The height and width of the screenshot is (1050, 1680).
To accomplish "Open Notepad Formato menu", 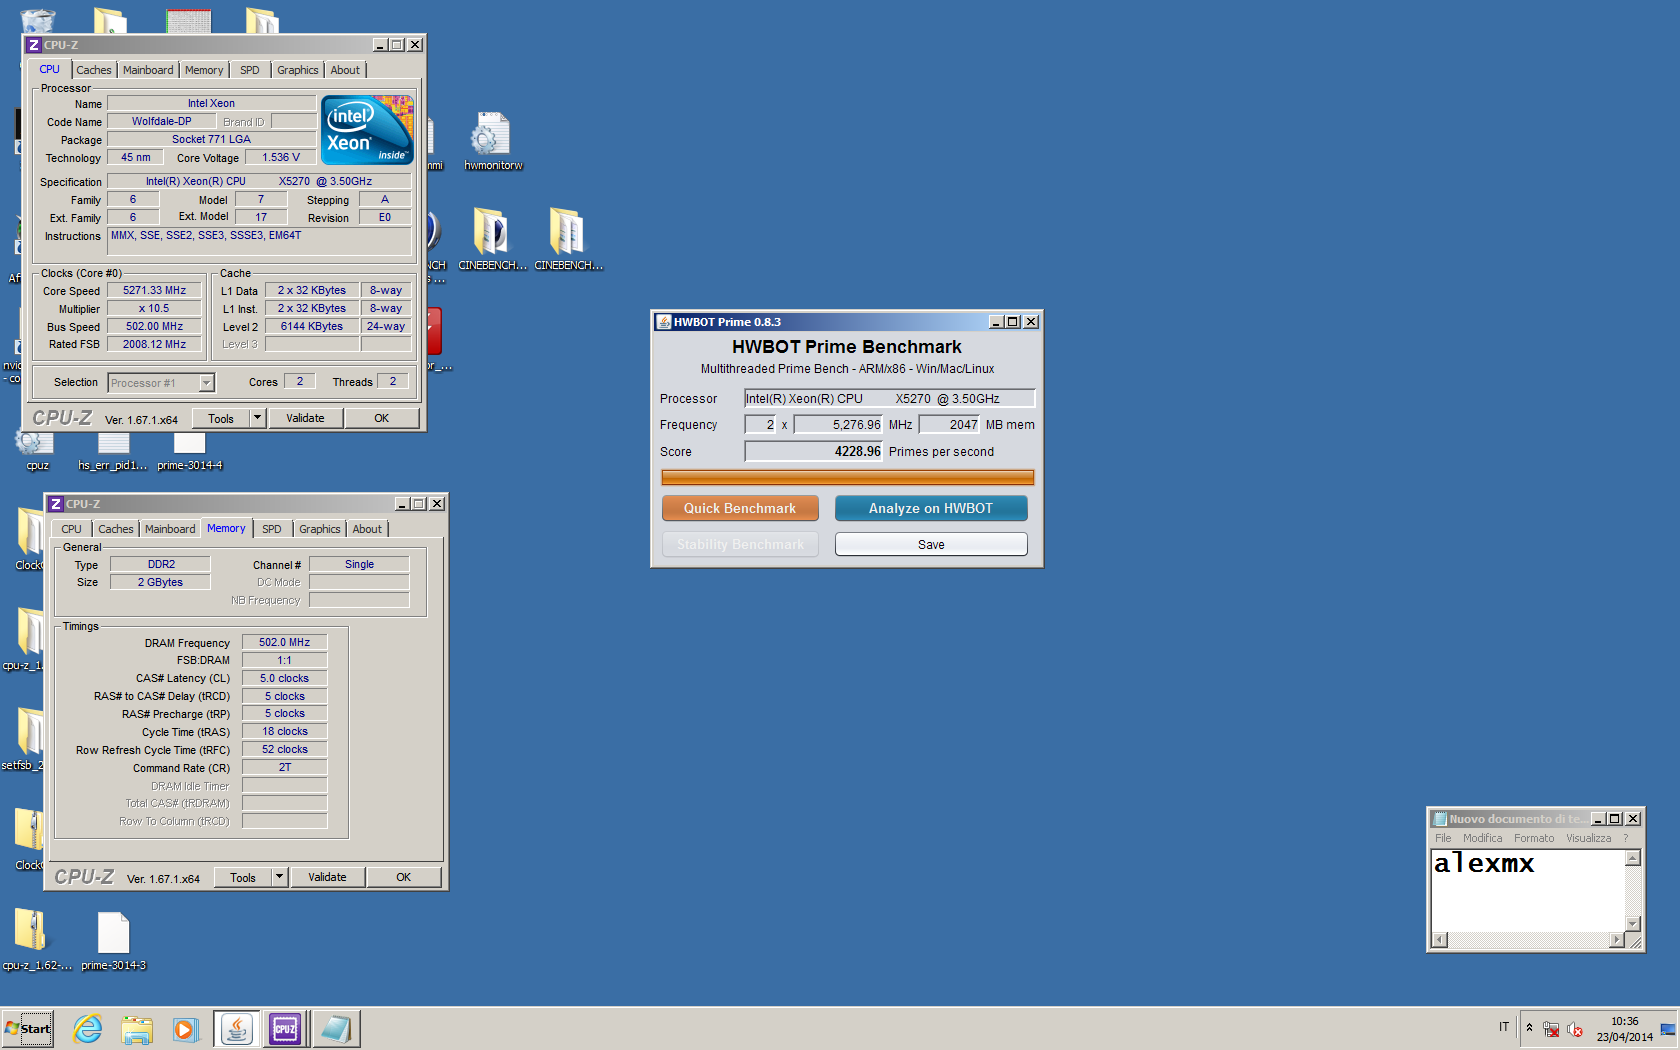I will coord(1534,839).
